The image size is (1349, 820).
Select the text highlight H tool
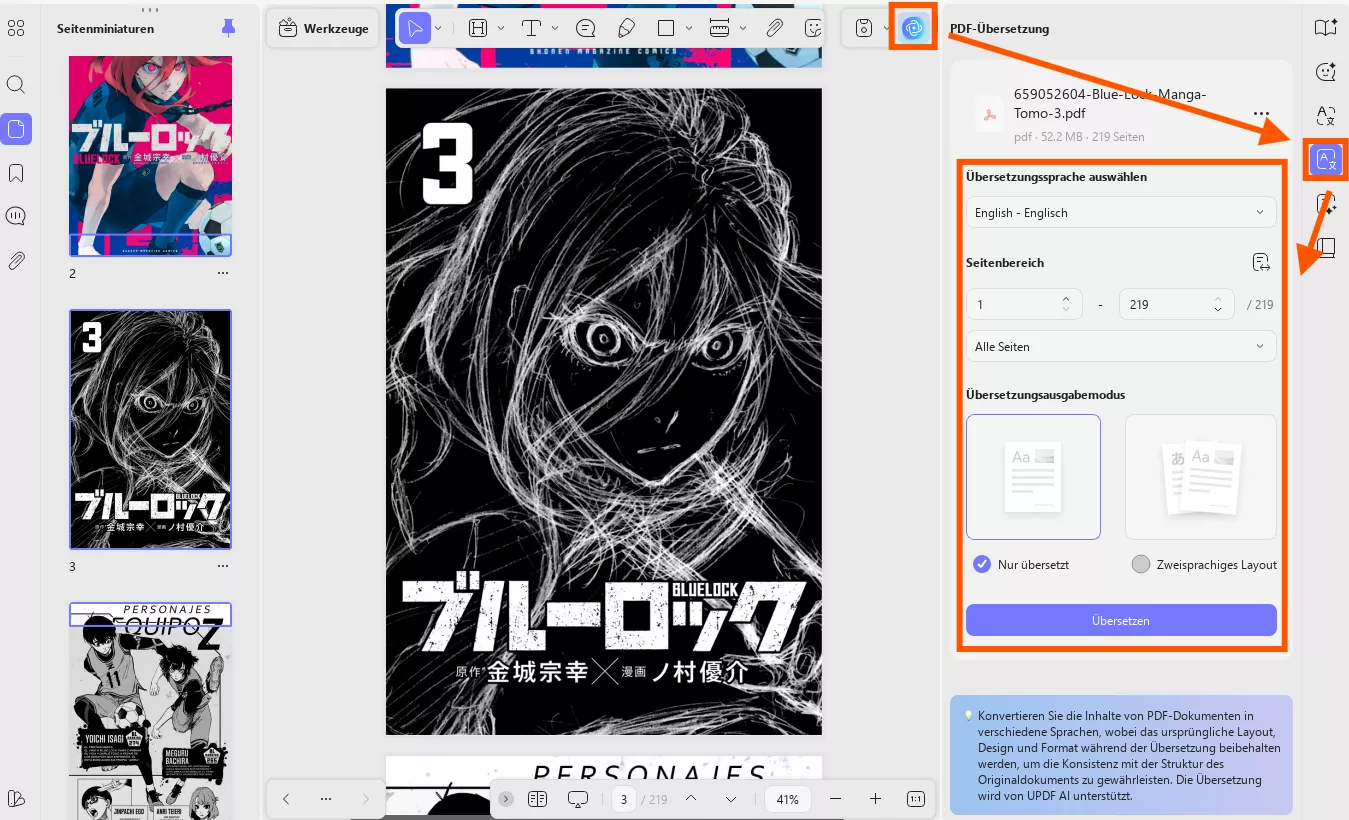[x=478, y=28]
